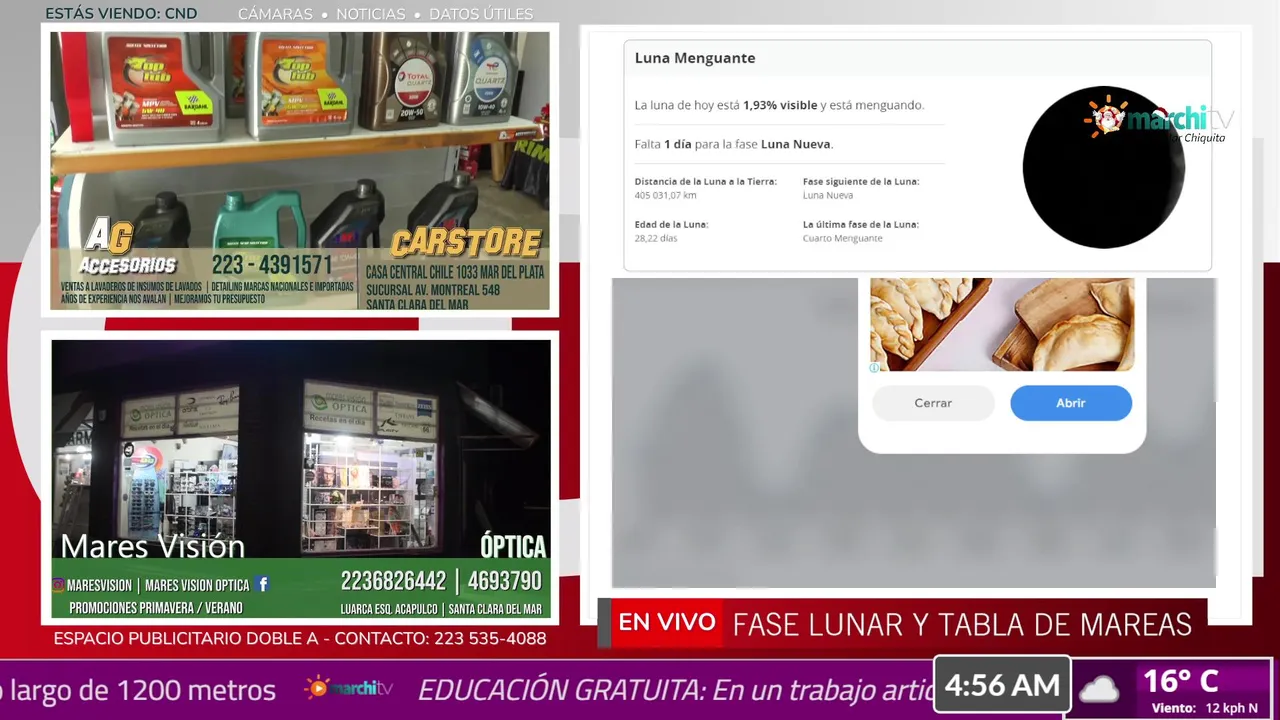Screen dimensions: 1280x720
Task: Click the marchiTV logo in the news ticker
Action: [349, 688]
